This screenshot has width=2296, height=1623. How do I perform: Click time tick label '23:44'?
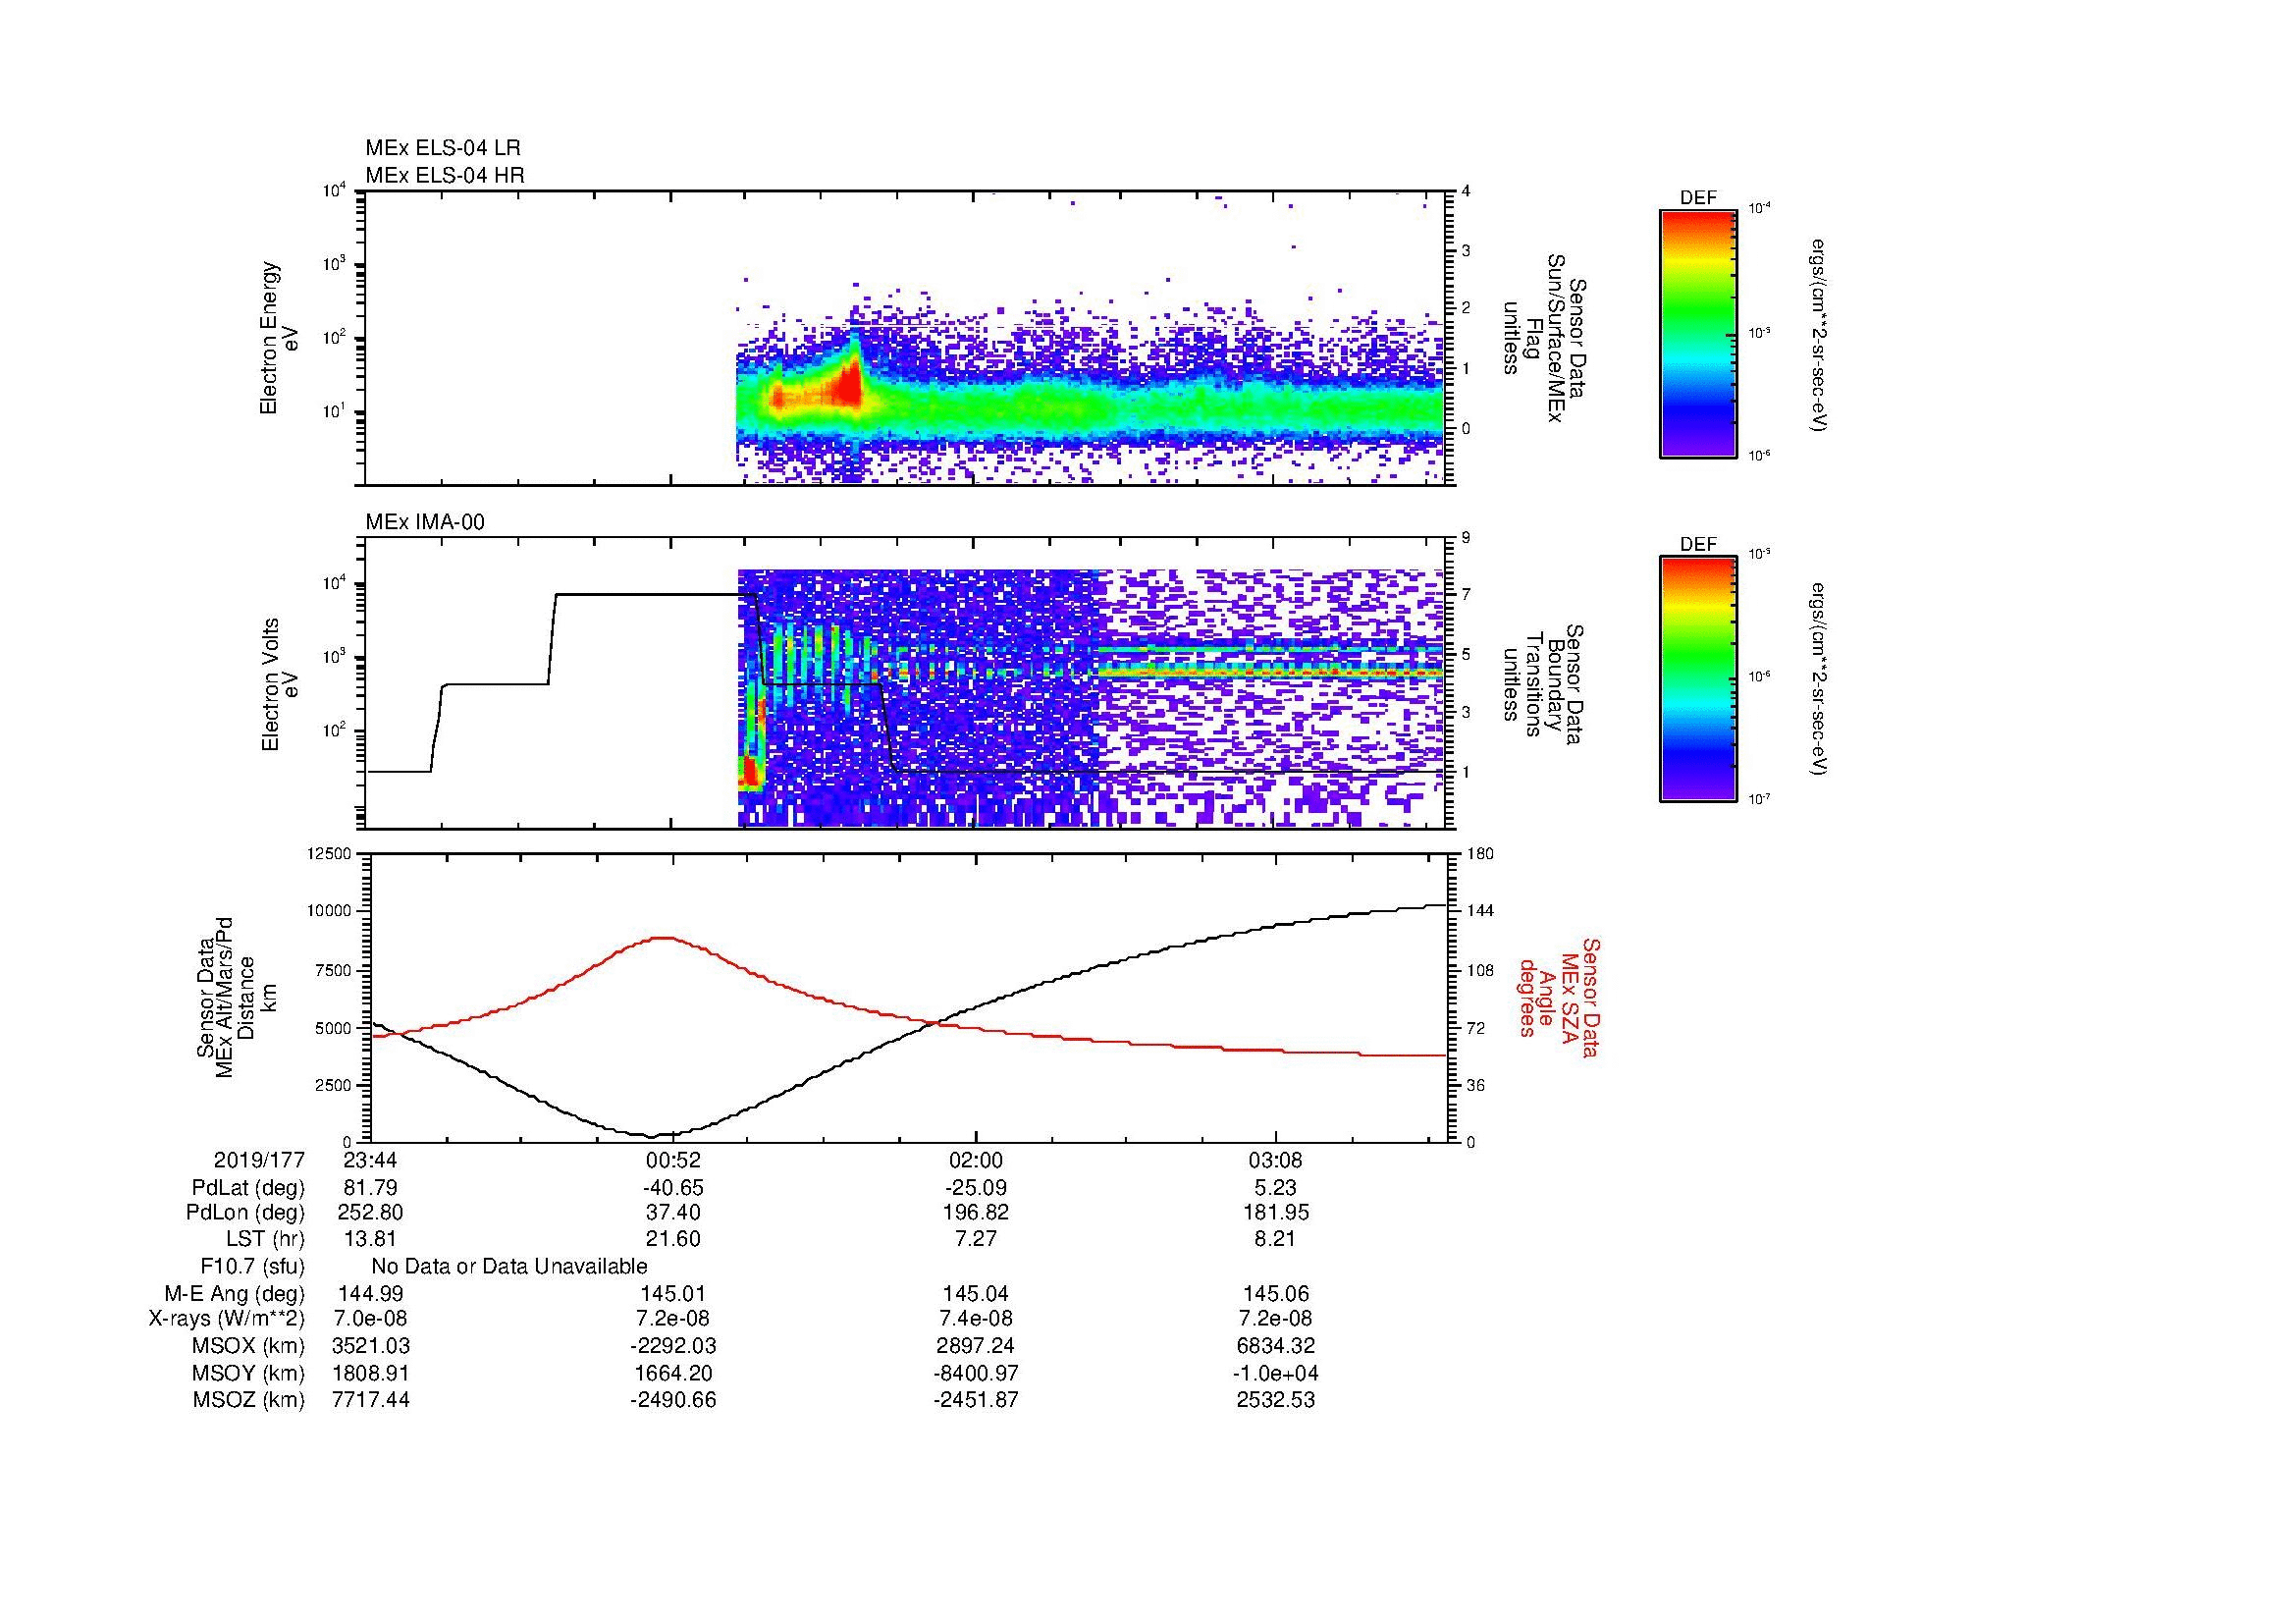(x=370, y=1160)
